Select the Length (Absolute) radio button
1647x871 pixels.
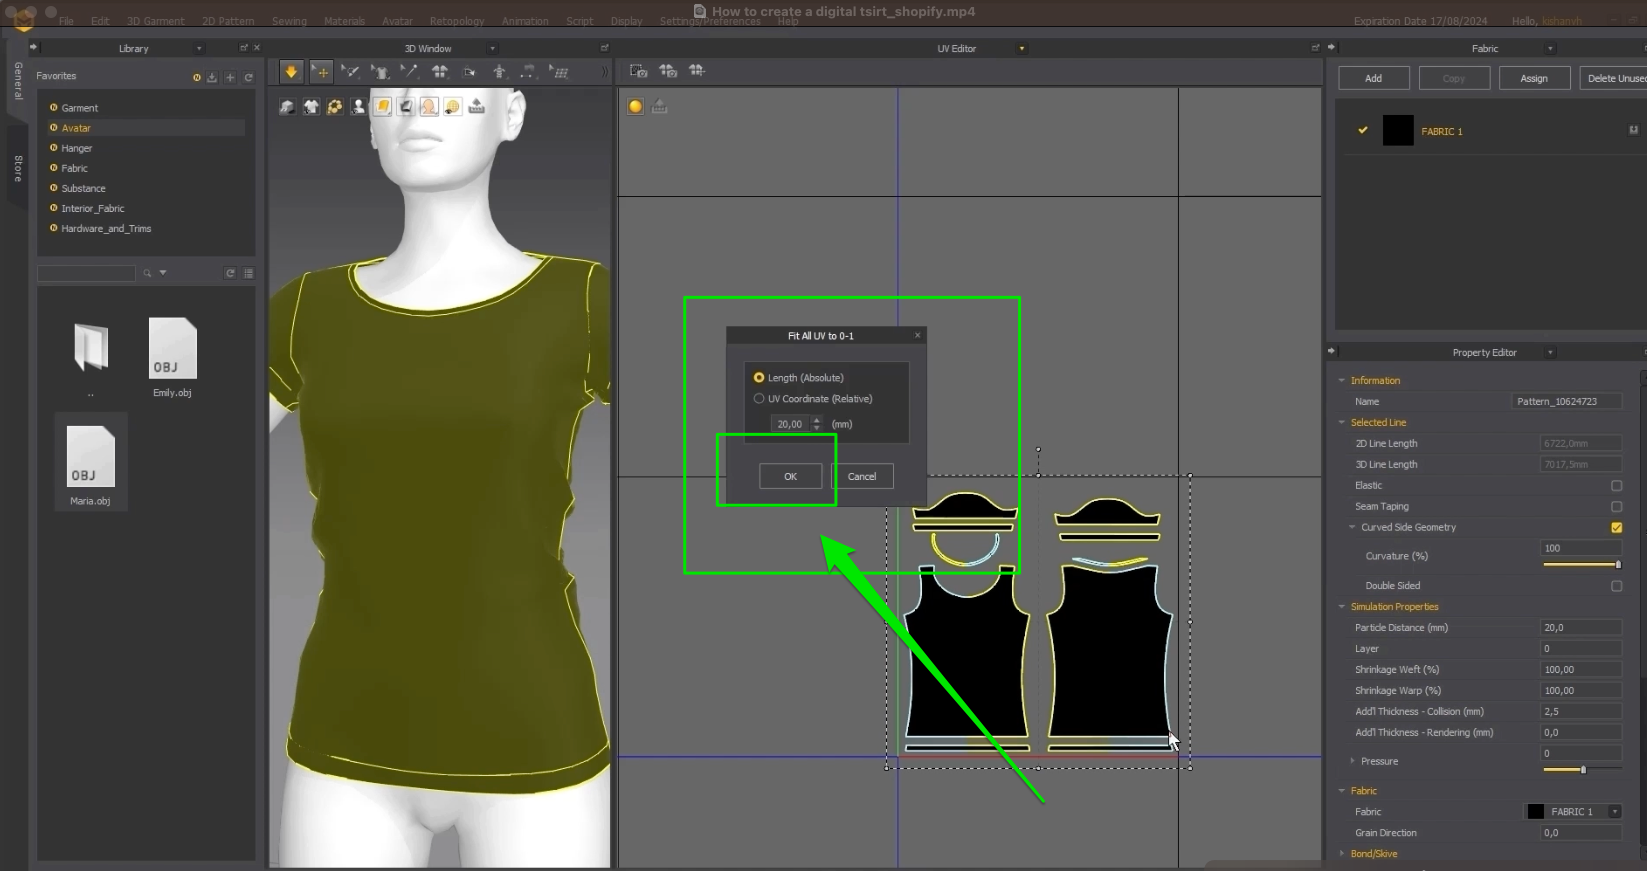click(759, 378)
